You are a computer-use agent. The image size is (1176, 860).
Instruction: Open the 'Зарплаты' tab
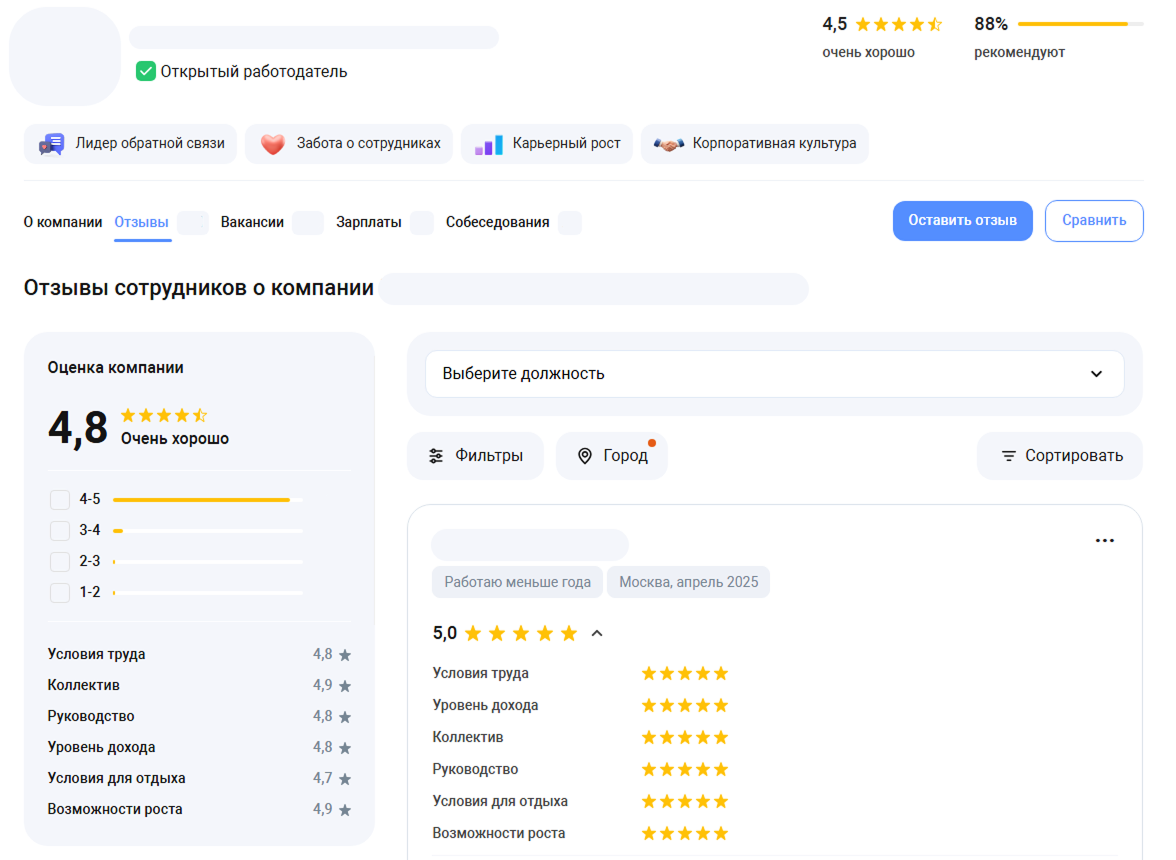(369, 222)
